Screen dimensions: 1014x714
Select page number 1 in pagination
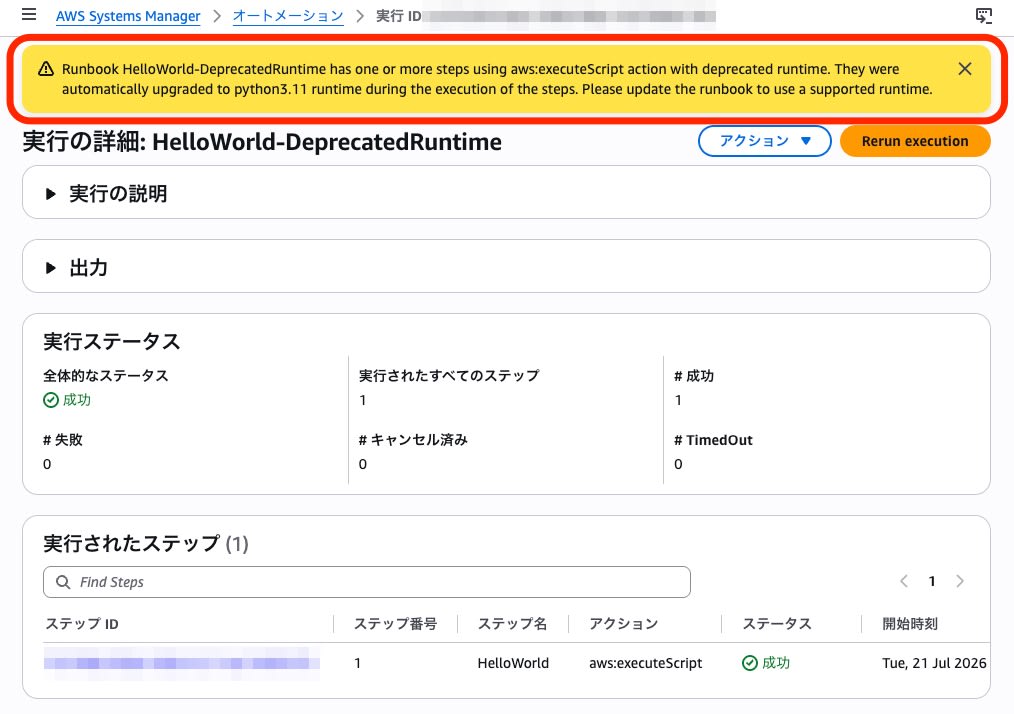[932, 581]
